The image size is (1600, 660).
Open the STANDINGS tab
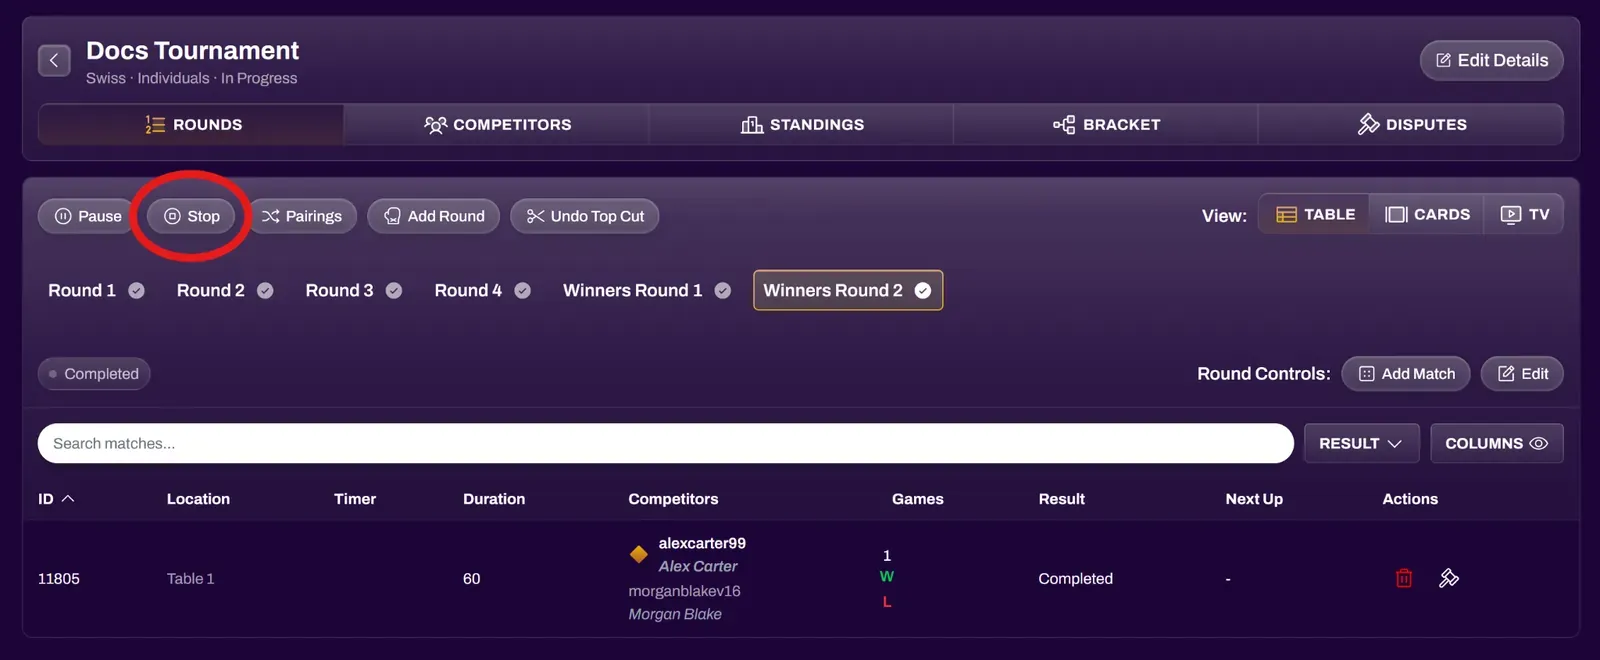click(x=802, y=125)
